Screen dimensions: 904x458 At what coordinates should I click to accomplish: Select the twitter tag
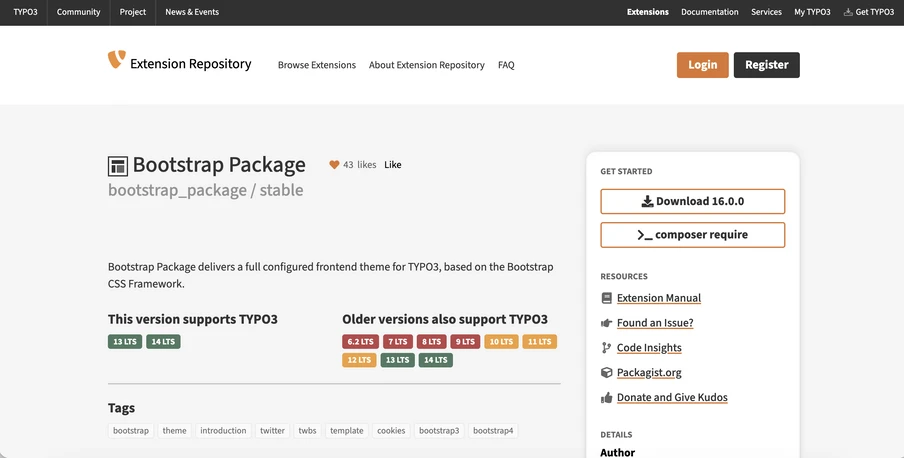(272, 431)
